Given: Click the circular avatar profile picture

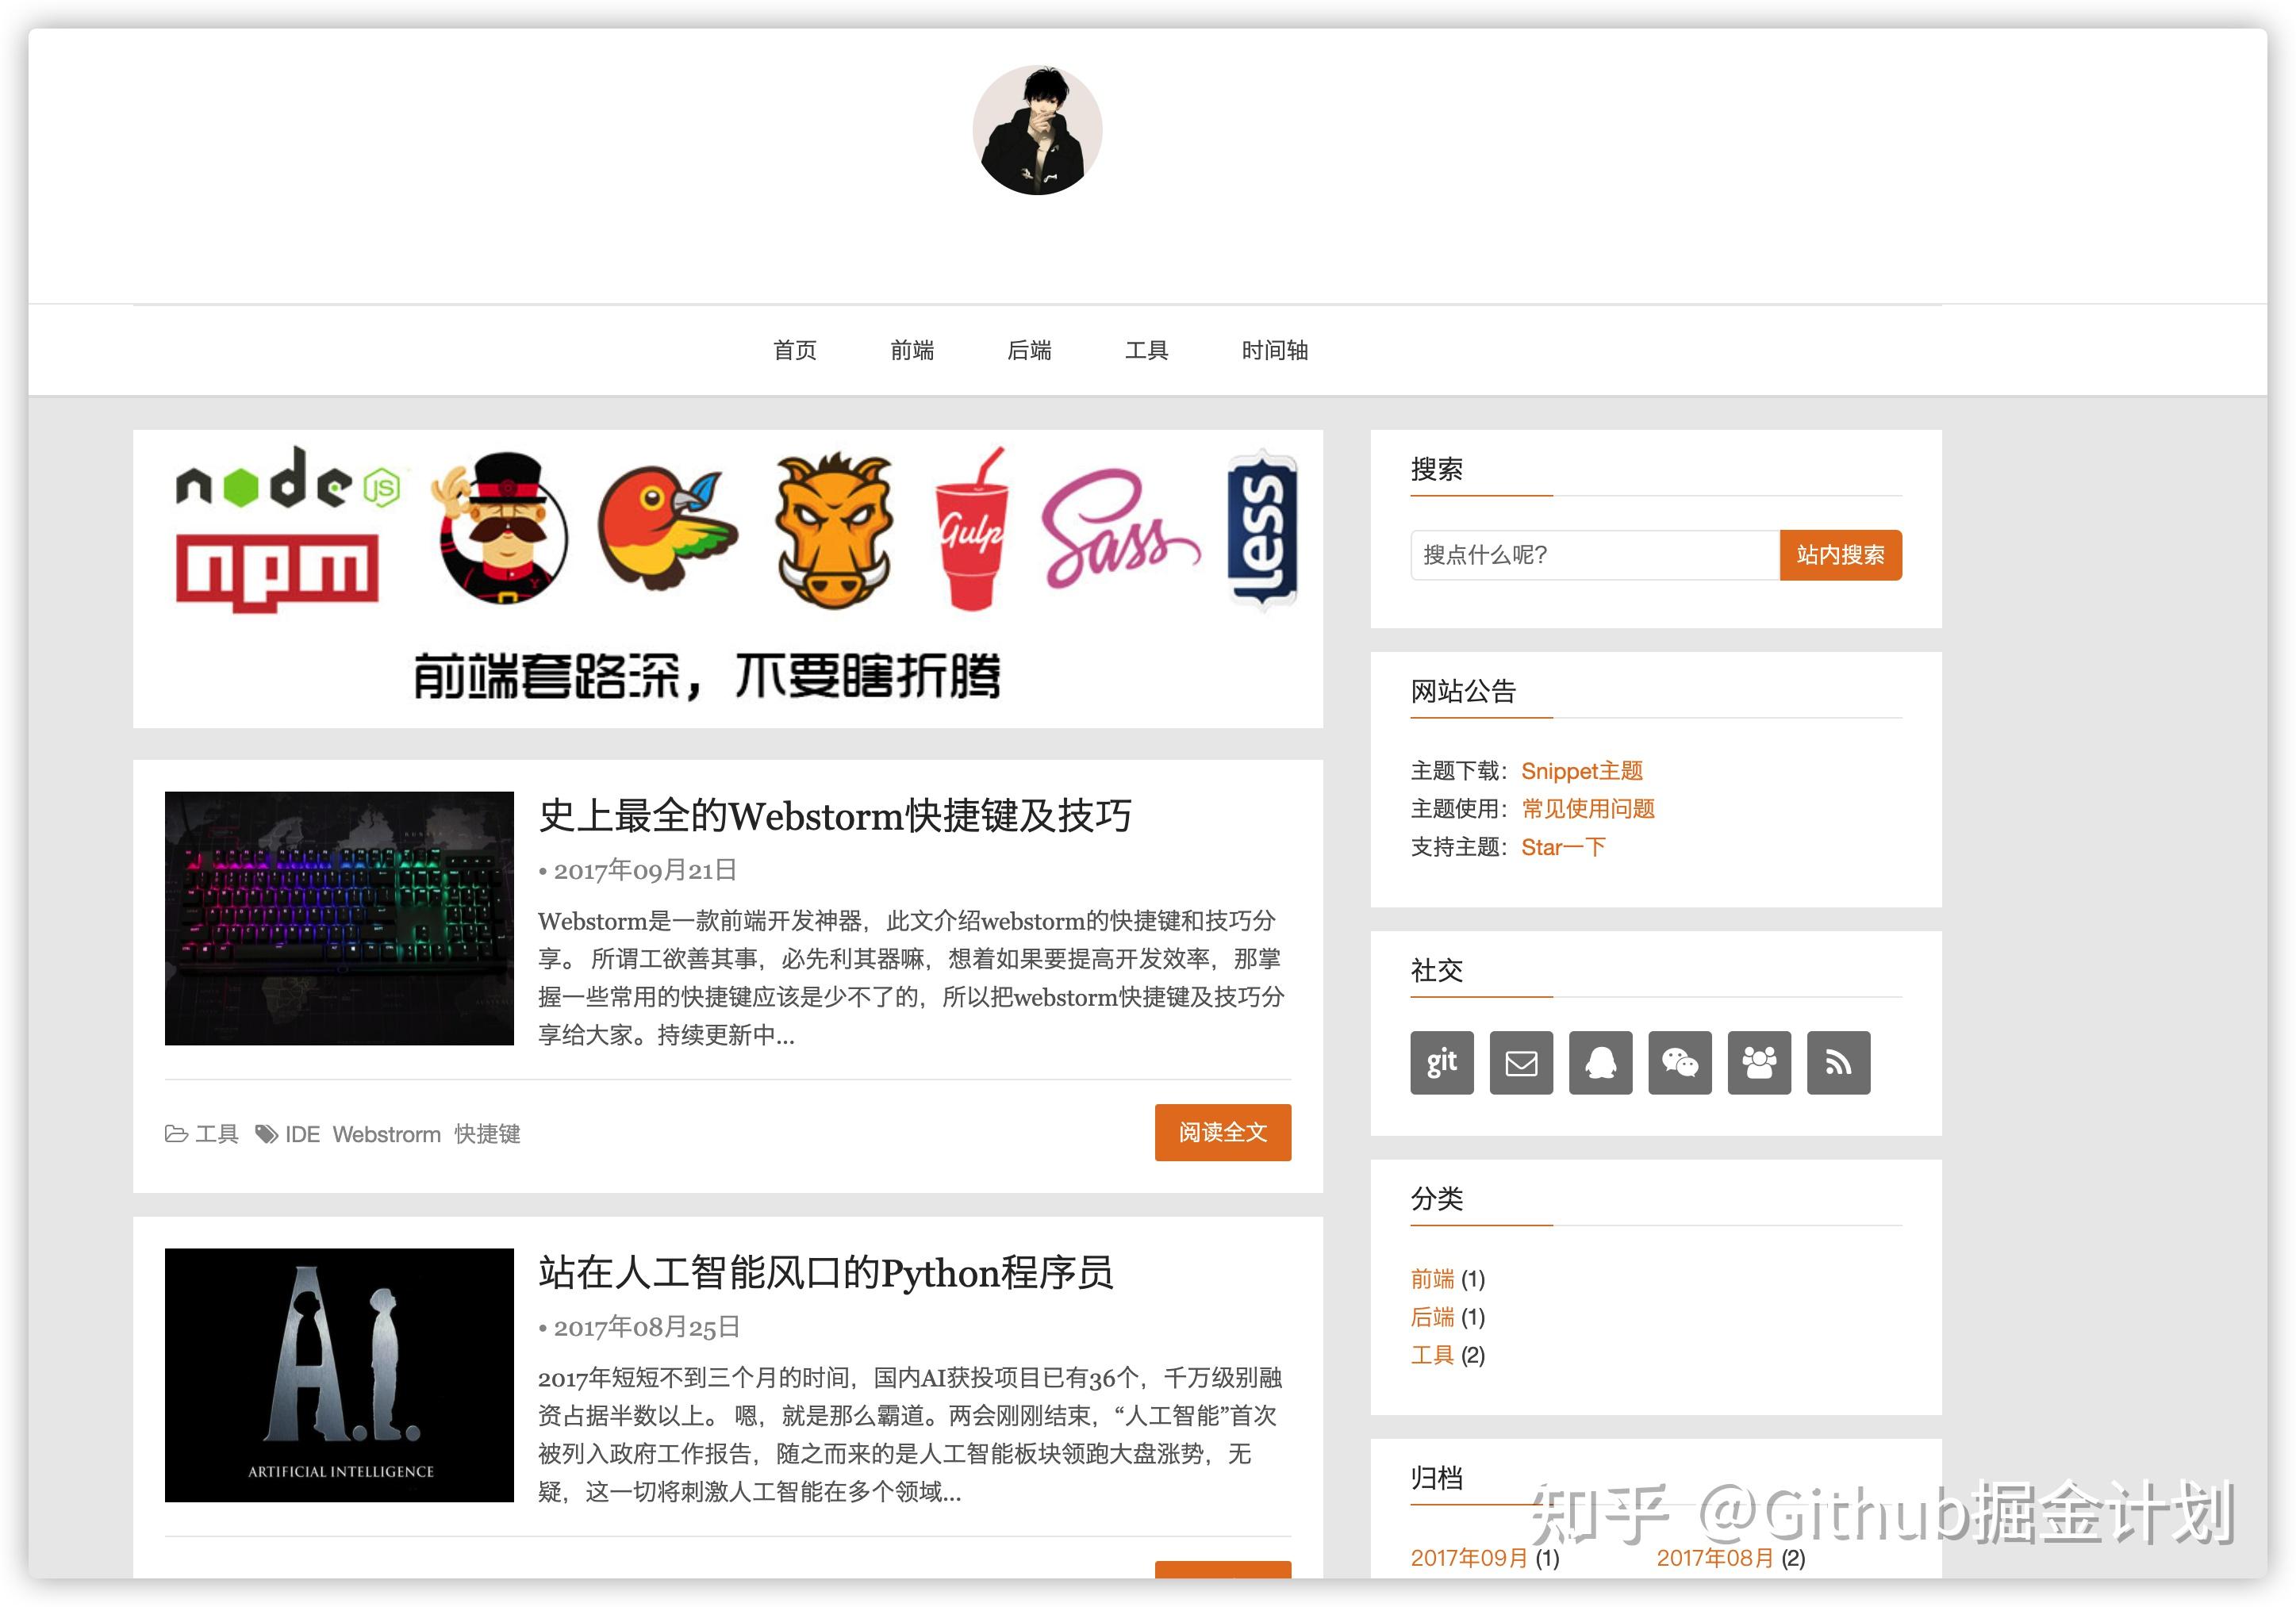Looking at the screenshot, I should tap(1037, 130).
